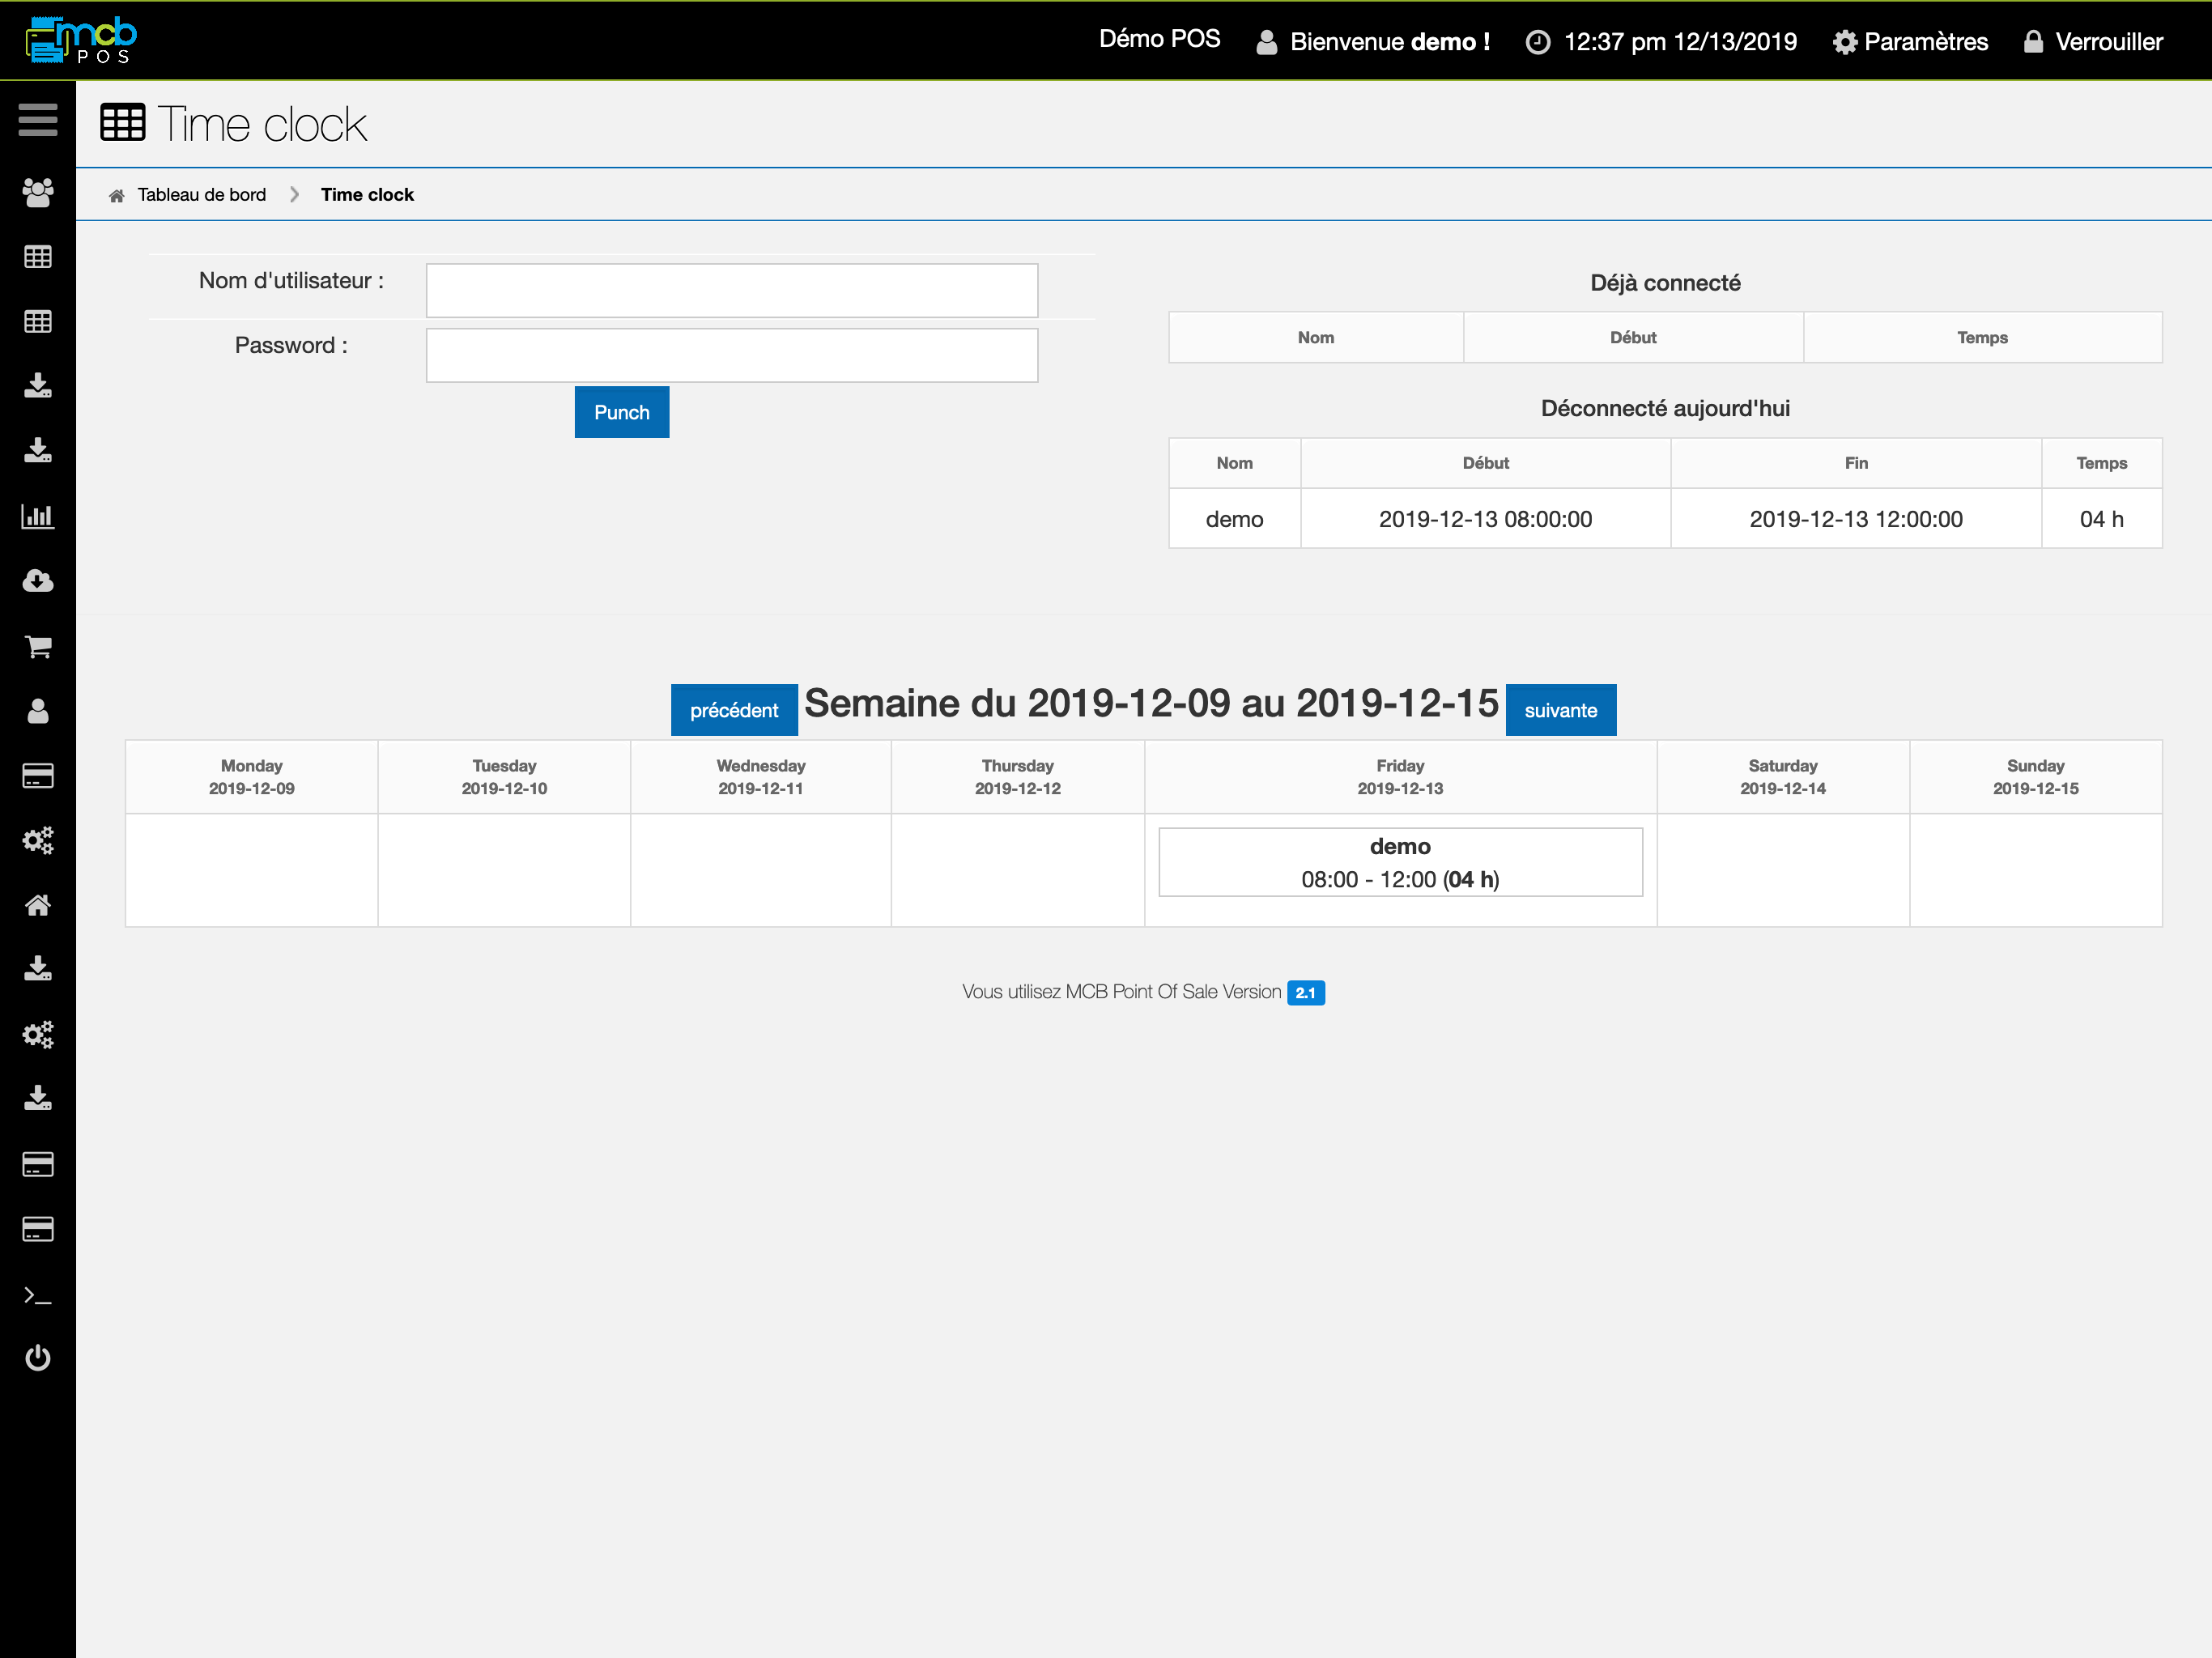Screen dimensions: 2212x1658
Task: Click 2019-12-13 08:00:00 start cell
Action: click(1485, 519)
